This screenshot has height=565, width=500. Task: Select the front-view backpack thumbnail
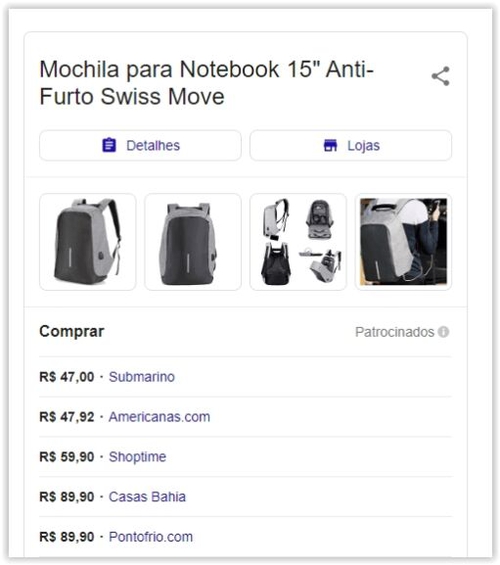point(193,242)
